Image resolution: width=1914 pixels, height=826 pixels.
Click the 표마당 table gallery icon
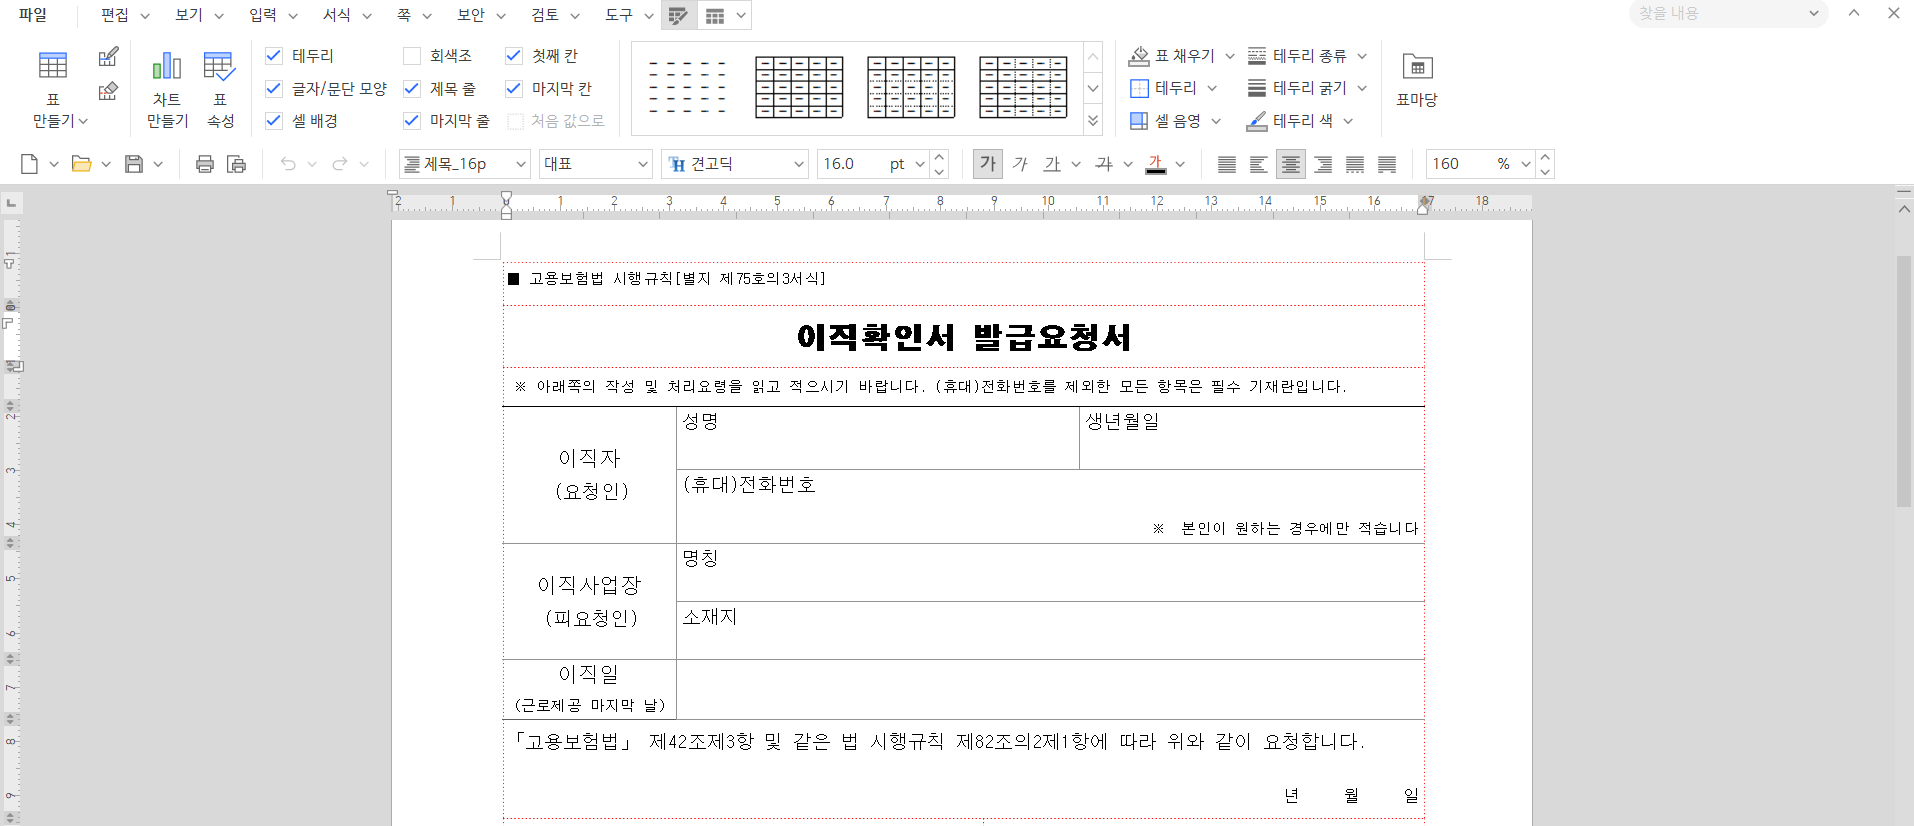(x=1417, y=67)
